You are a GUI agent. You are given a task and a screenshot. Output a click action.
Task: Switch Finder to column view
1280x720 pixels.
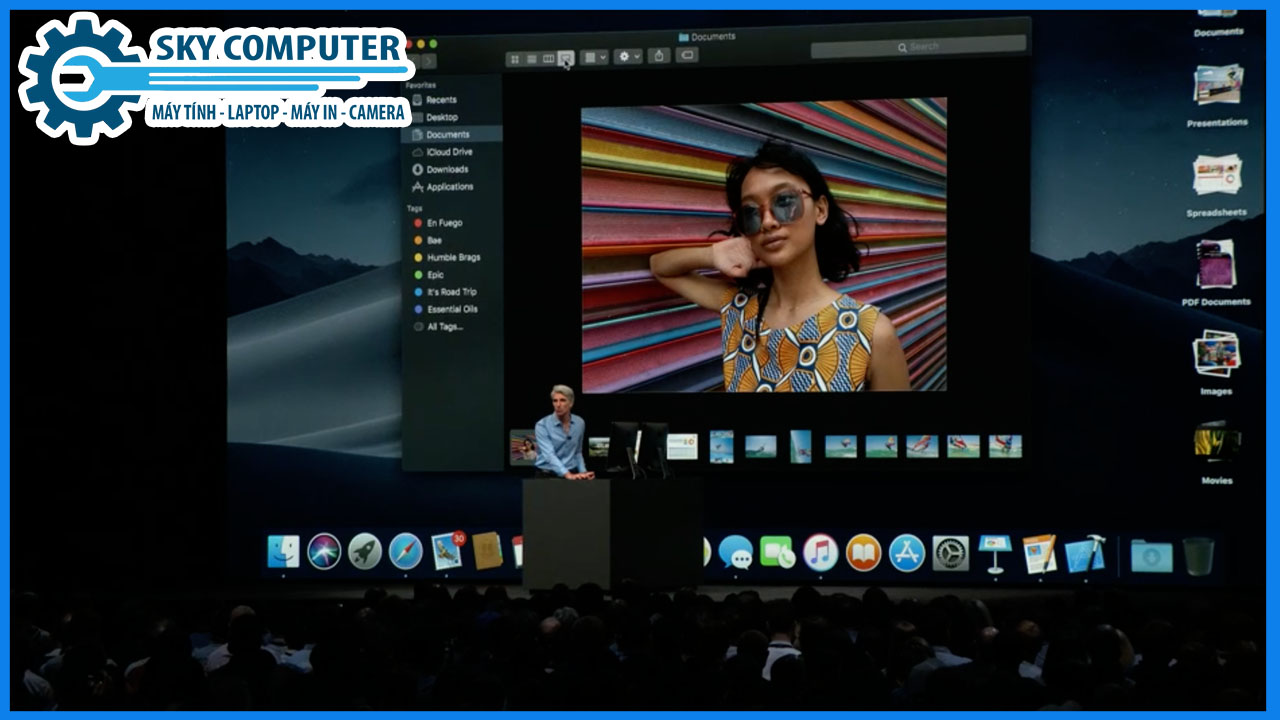tap(548, 59)
